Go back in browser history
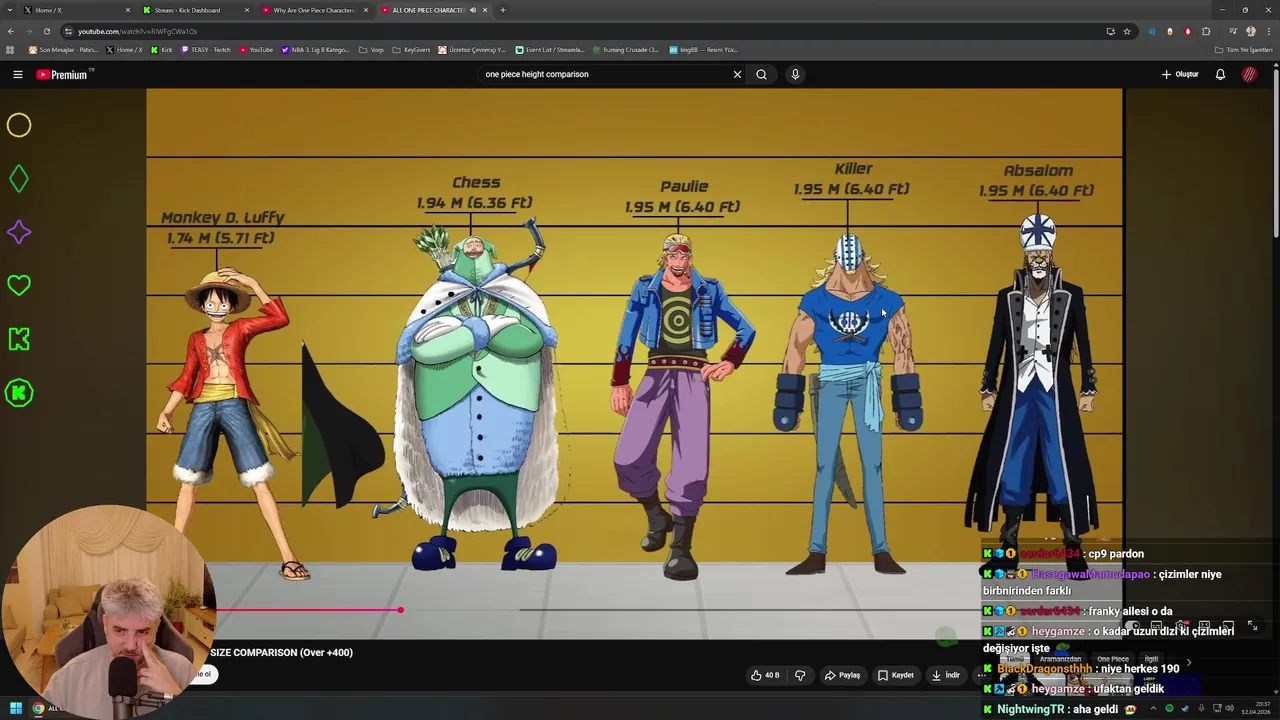 (x=10, y=31)
